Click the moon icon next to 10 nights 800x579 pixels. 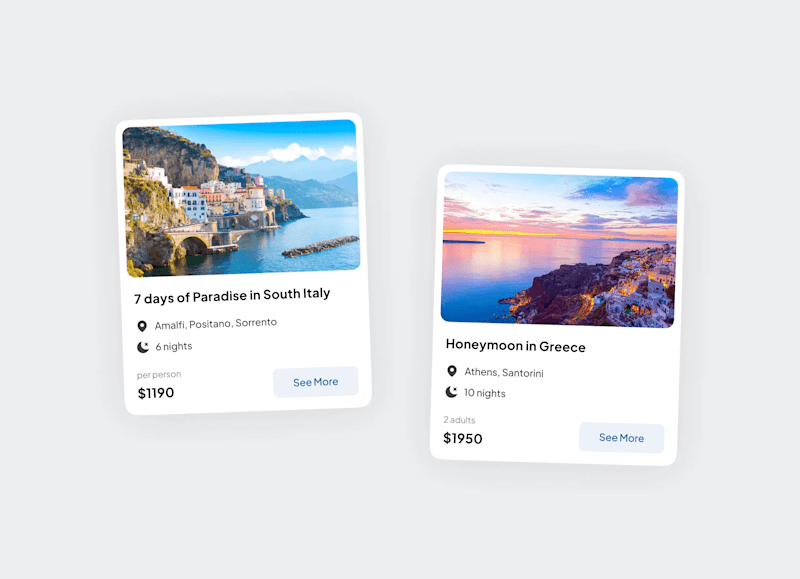(451, 392)
